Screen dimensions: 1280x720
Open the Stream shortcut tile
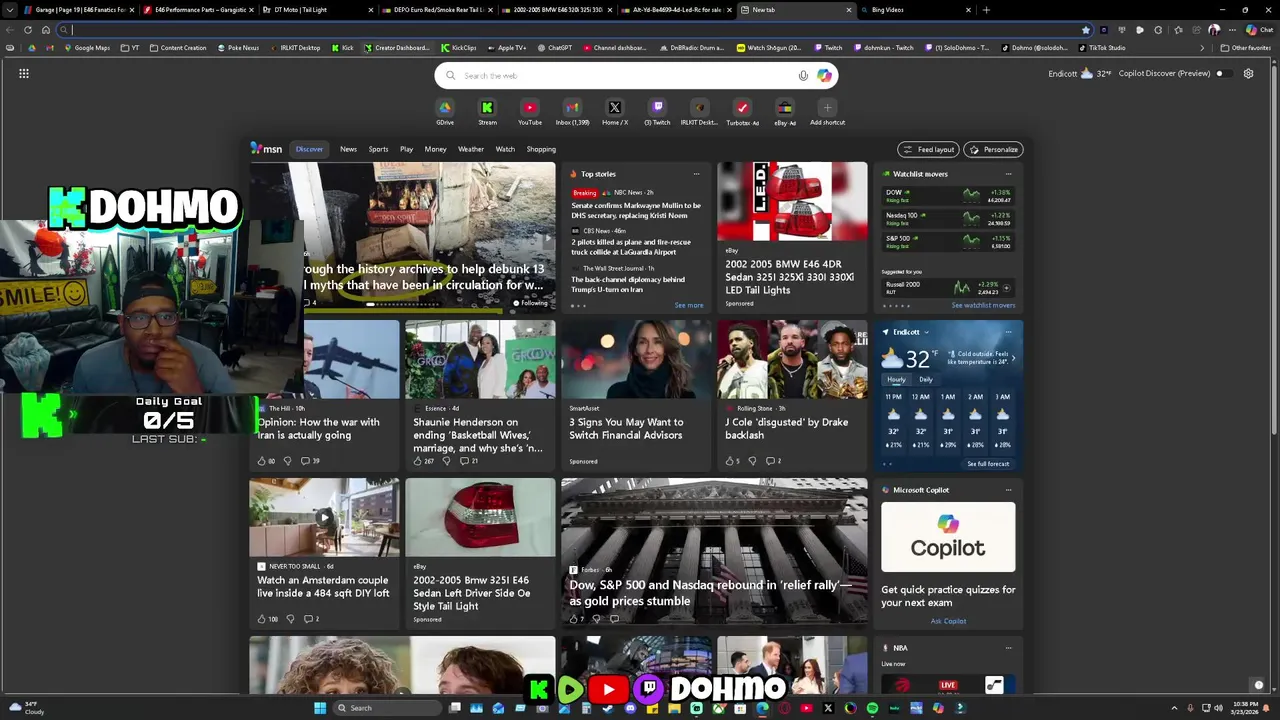[487, 112]
